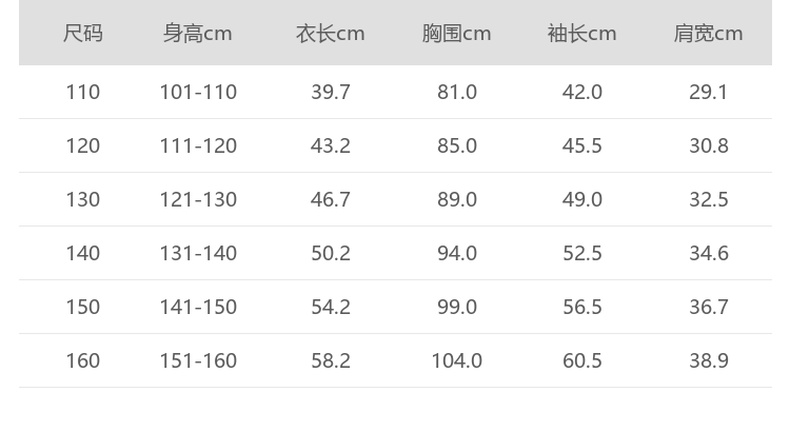Click the height range 121-130 cell
The height and width of the screenshot is (431, 790).
[x=198, y=199]
